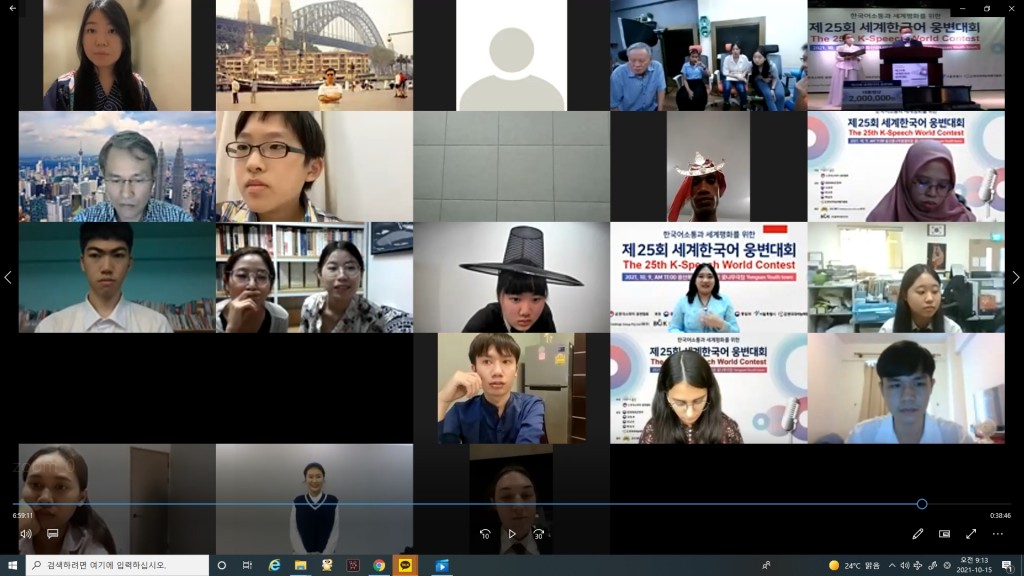1024x576 pixels.
Task: Open KakaoTalk from the taskbar
Action: tap(405, 565)
